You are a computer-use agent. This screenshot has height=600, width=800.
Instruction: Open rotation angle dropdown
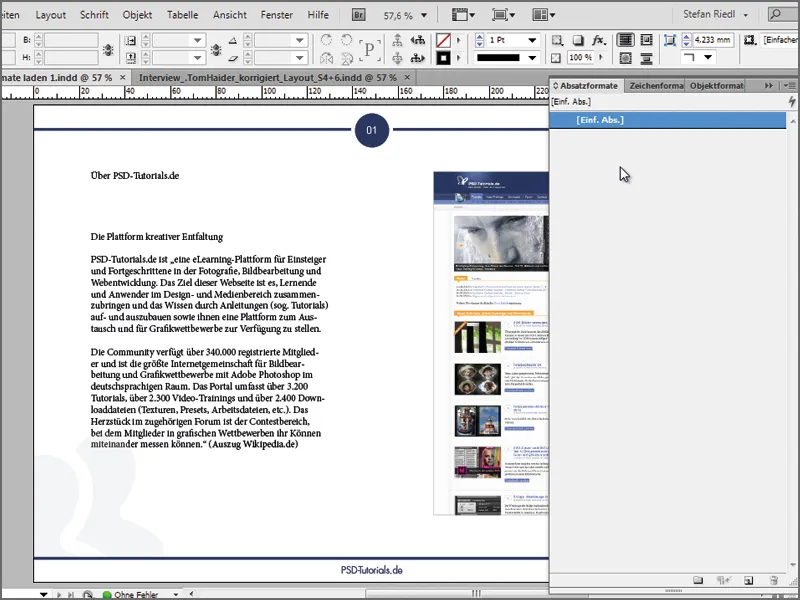tap(299, 40)
